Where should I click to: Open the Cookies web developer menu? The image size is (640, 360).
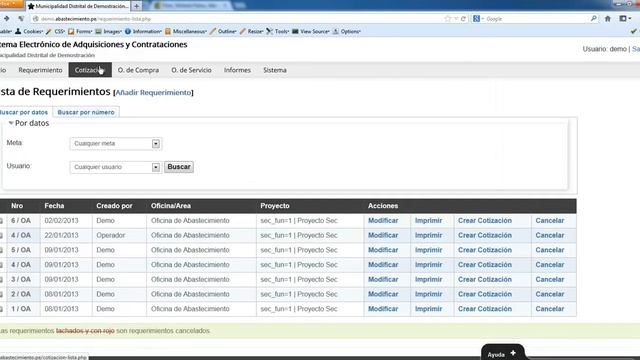click(29, 31)
